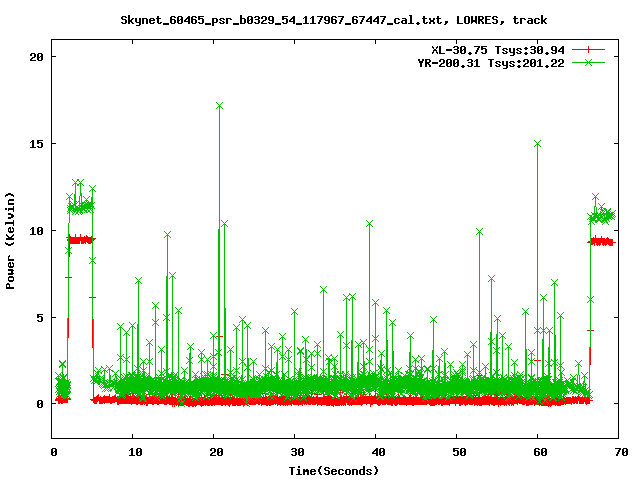
Task: Click the red legend line sample for XL
Action: pos(588,50)
